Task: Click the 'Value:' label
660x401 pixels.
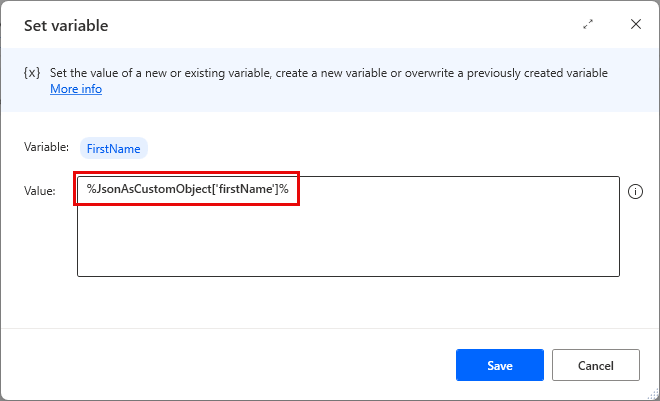Action: (x=40, y=191)
